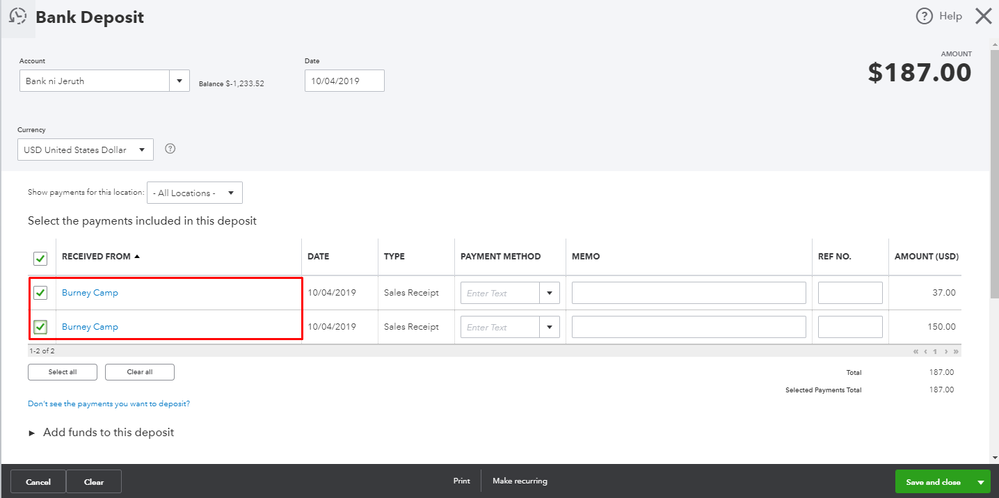The image size is (999, 498).
Task: Uncheck the Burney Camp 150.00 payment
Action: point(40,327)
